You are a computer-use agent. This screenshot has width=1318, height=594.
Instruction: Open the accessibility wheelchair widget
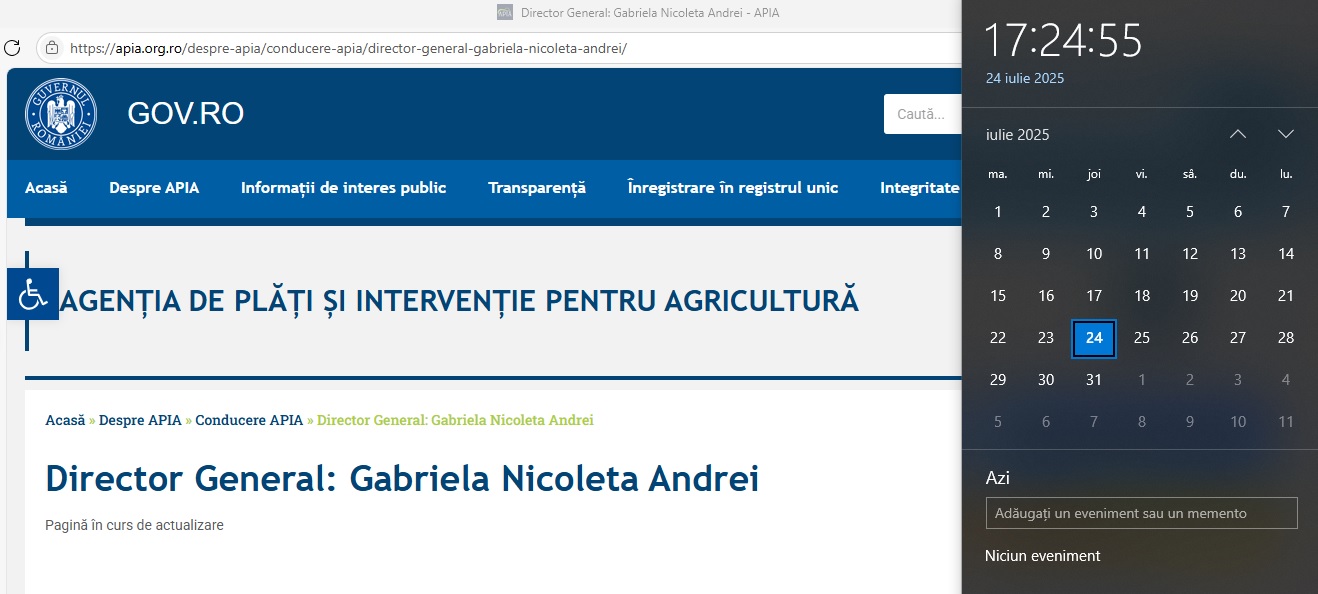33,294
